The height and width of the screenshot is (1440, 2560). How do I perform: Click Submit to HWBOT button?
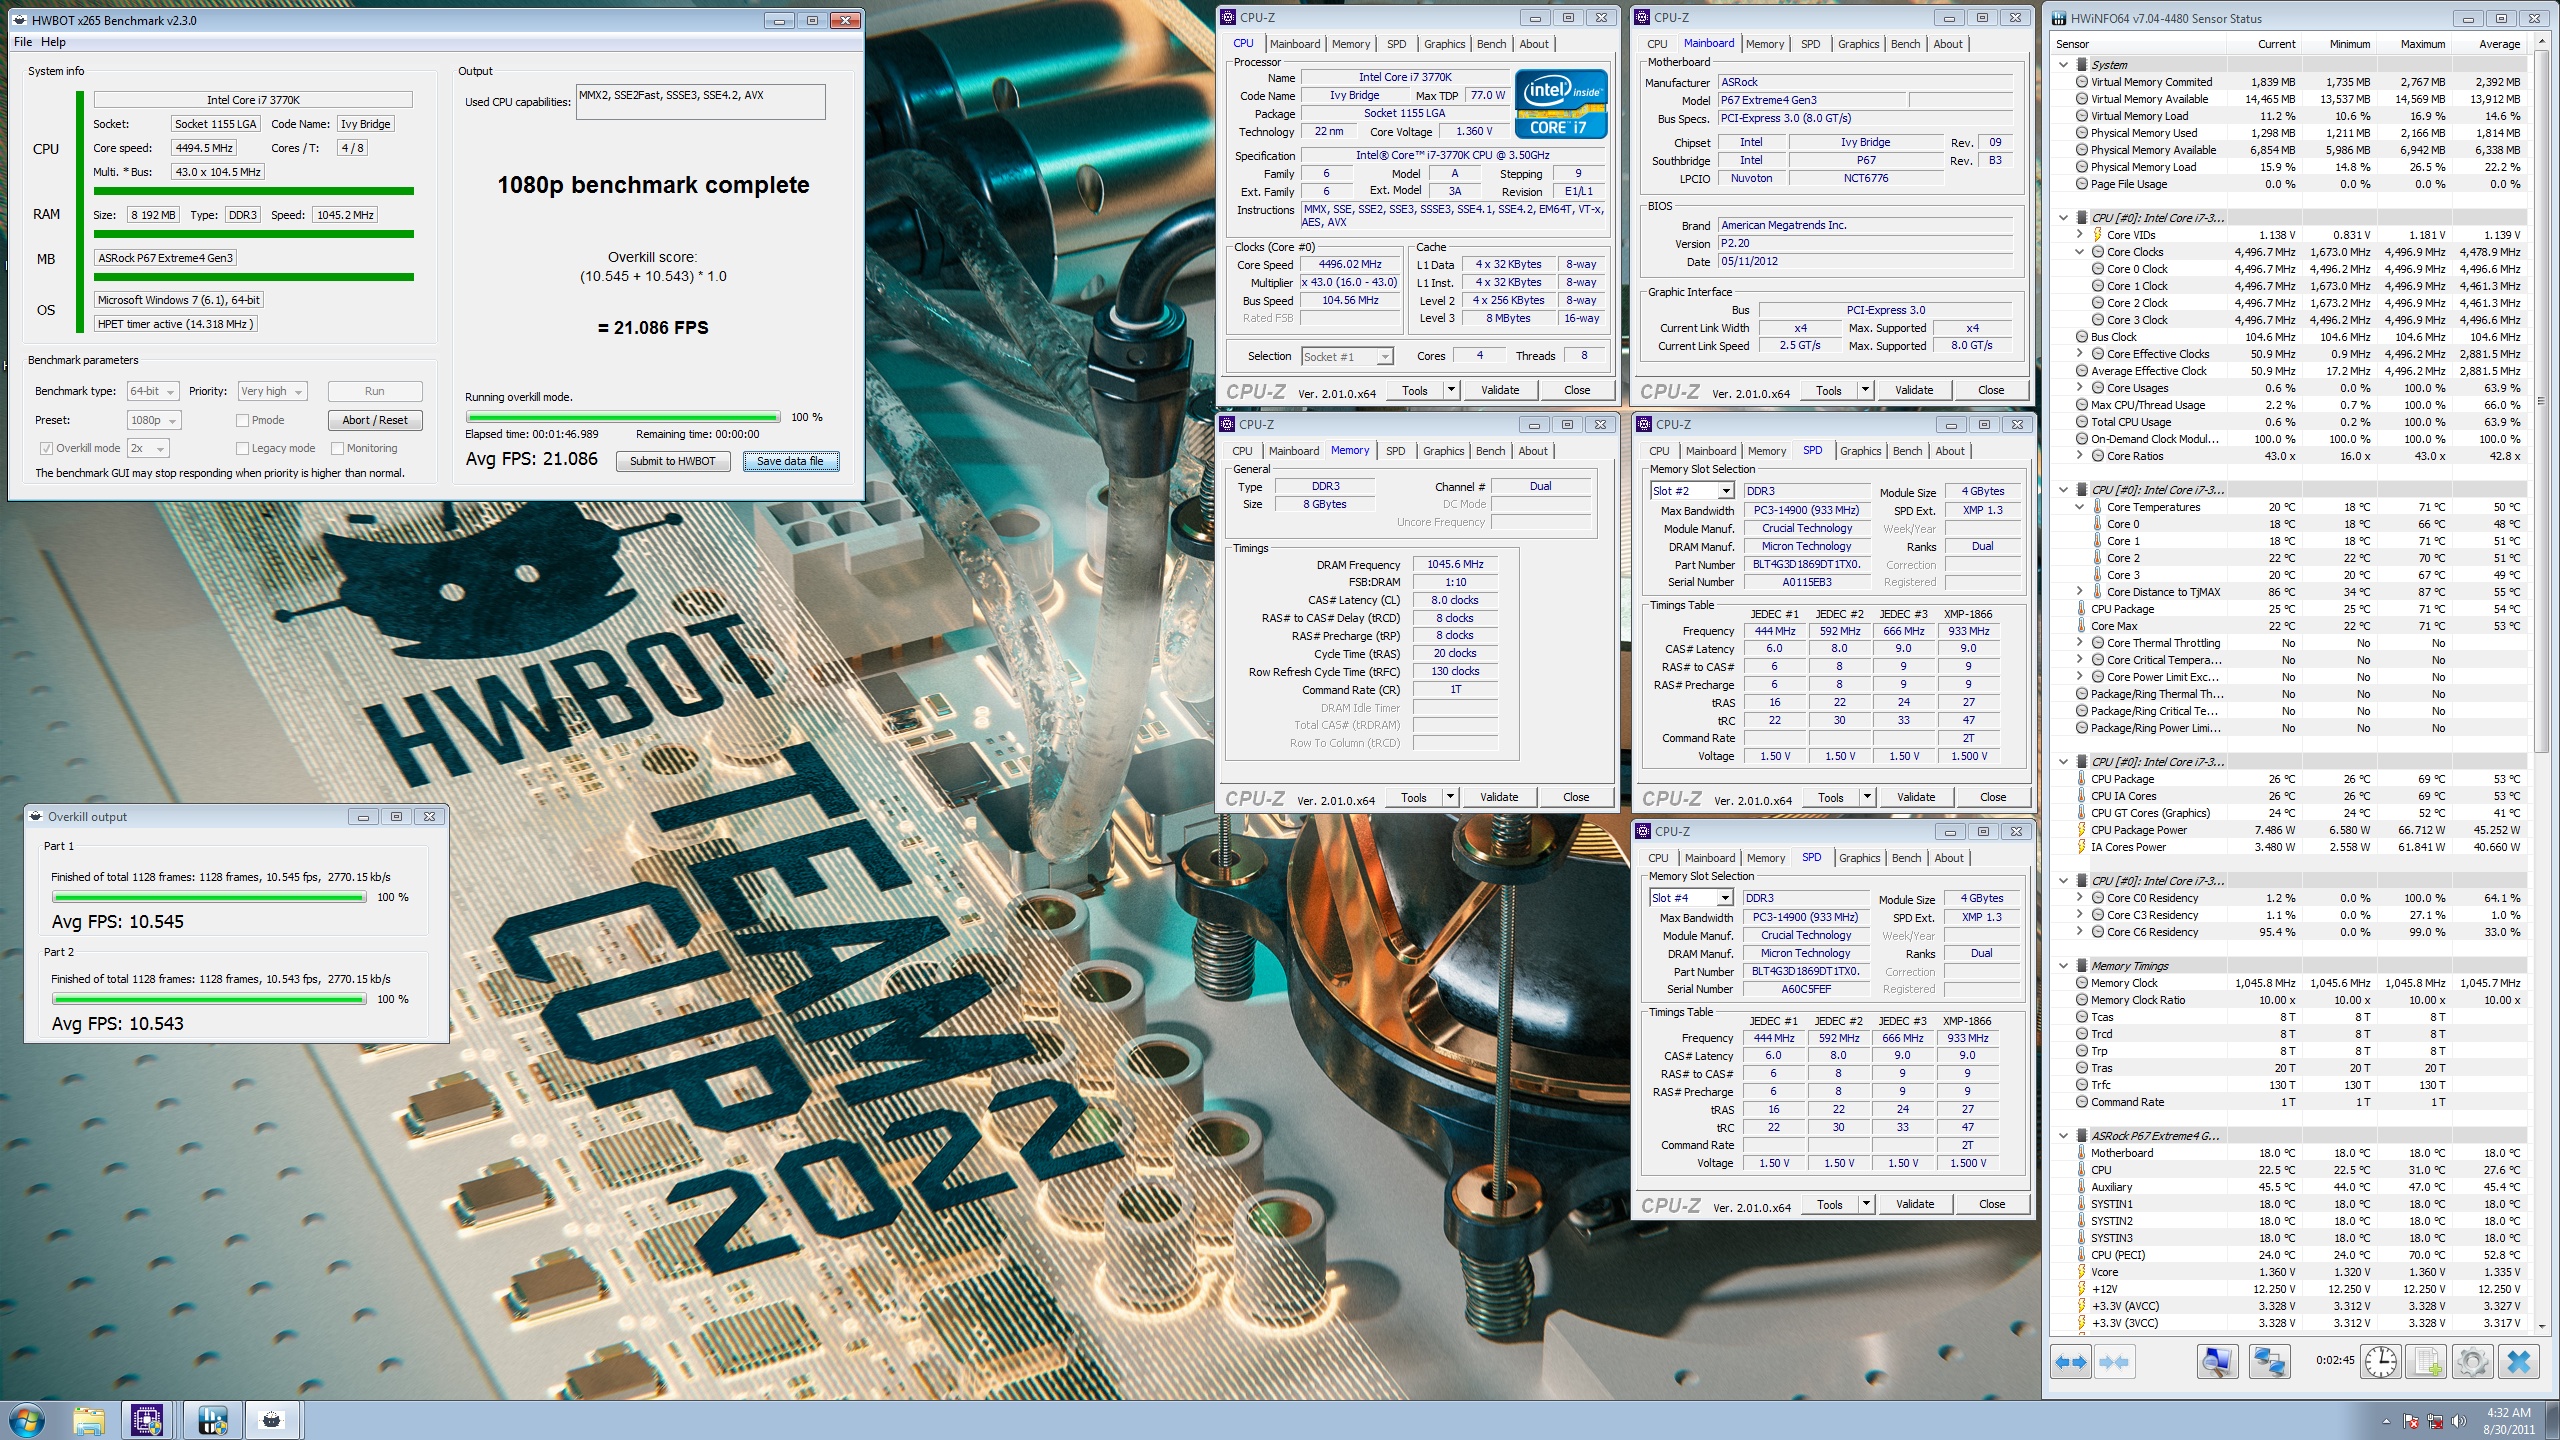[673, 461]
